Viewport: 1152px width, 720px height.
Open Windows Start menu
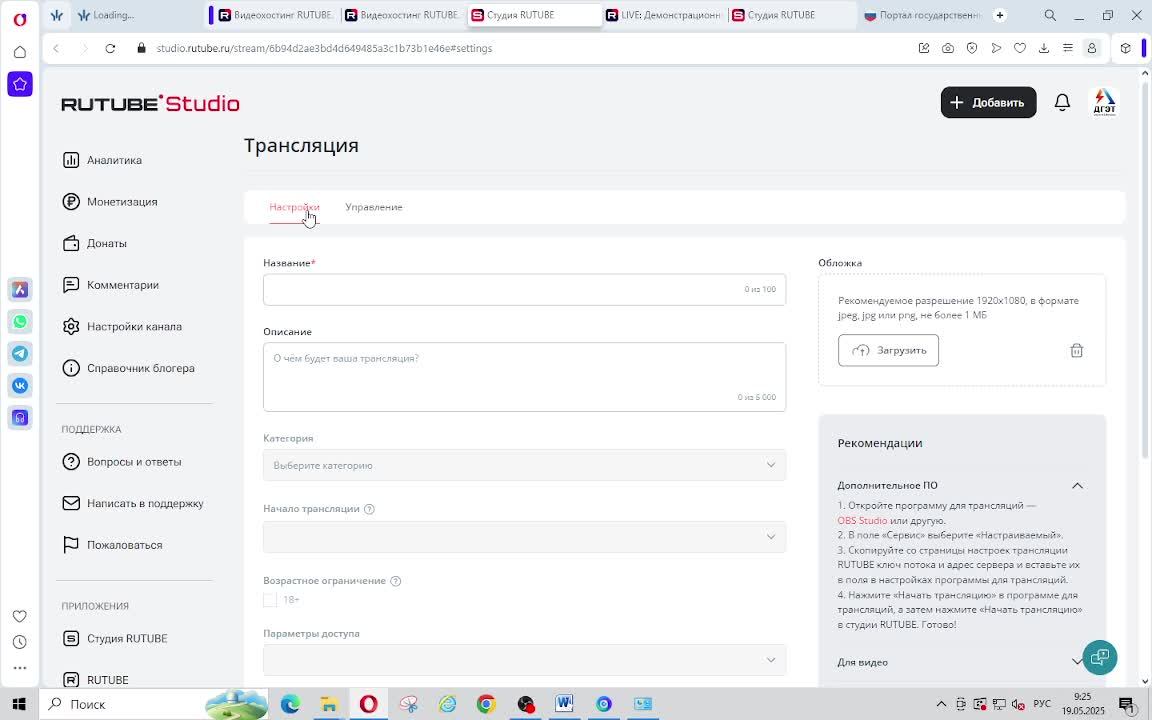coord(18,704)
